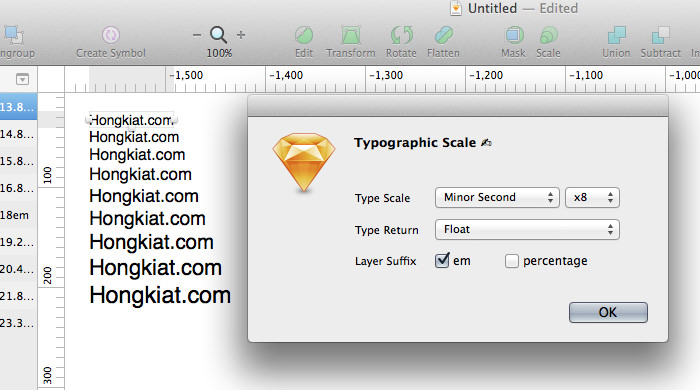Click the Mask tool icon

click(514, 35)
